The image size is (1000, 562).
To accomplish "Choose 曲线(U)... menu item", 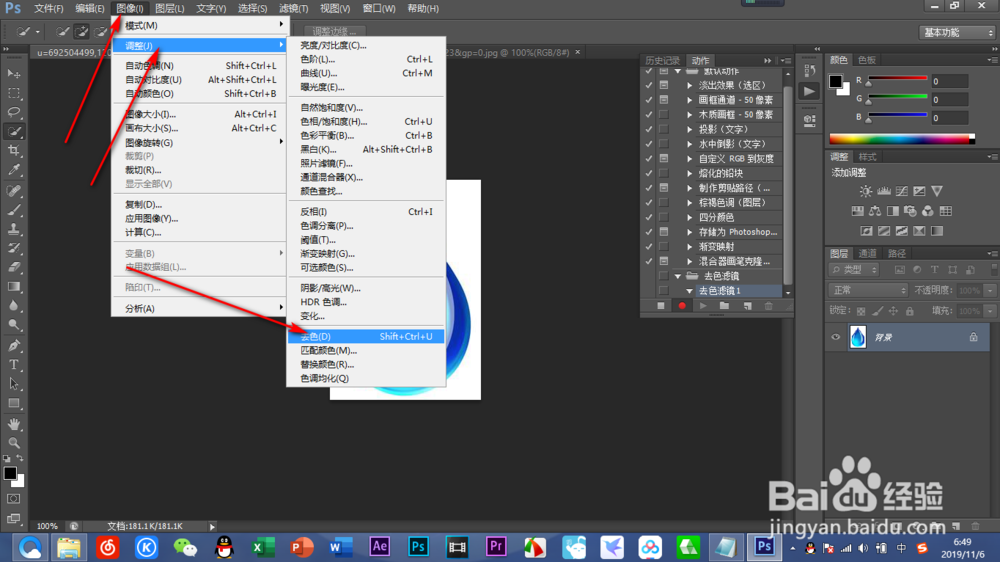I will click(x=365, y=73).
